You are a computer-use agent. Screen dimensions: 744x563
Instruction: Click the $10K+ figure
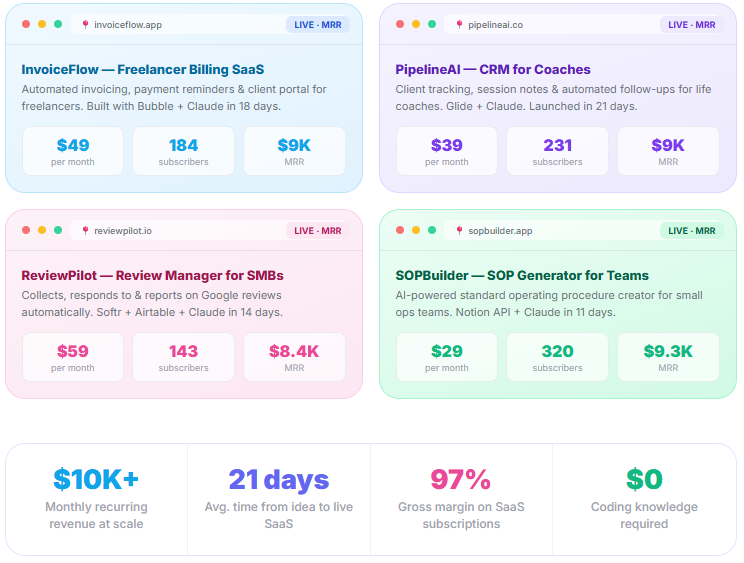[96, 479]
